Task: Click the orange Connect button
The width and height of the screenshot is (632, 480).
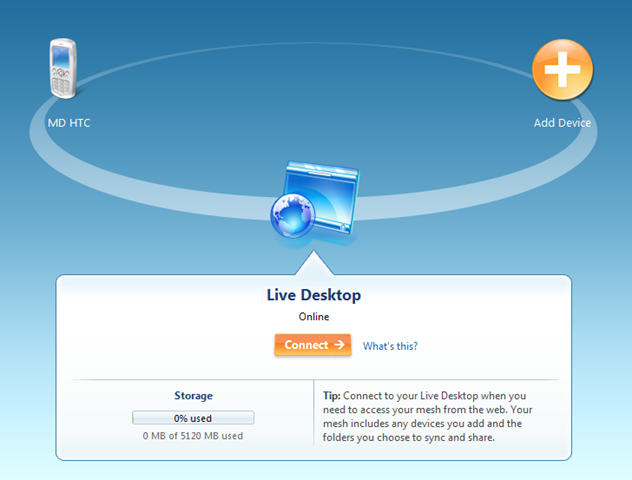Action: (x=313, y=345)
